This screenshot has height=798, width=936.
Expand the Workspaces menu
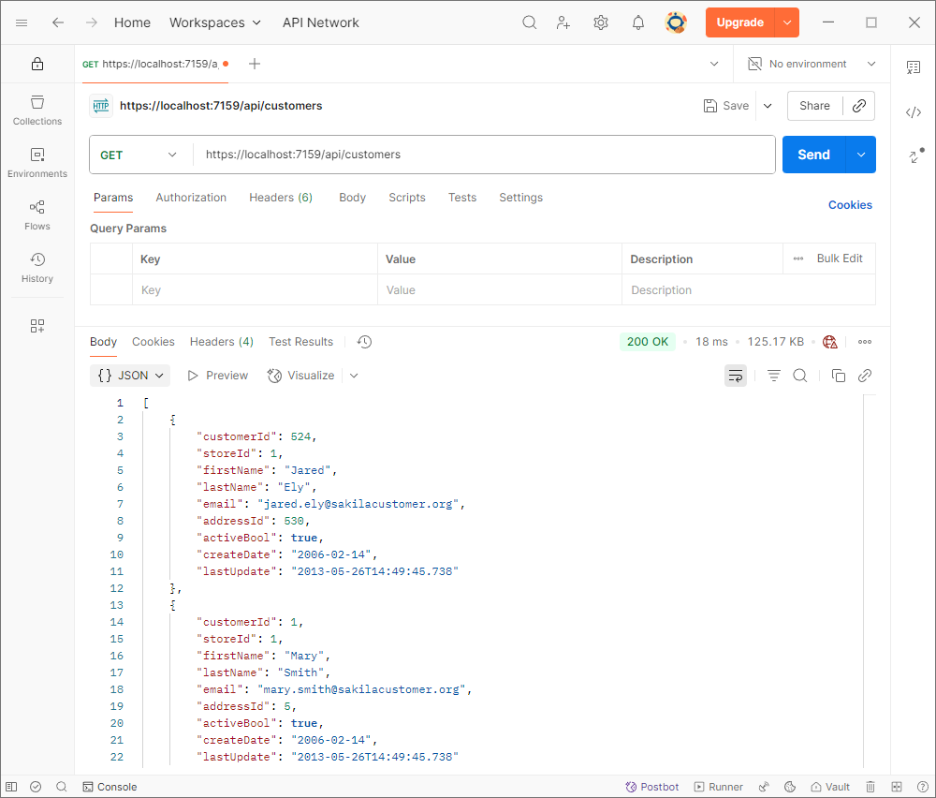click(x=215, y=22)
